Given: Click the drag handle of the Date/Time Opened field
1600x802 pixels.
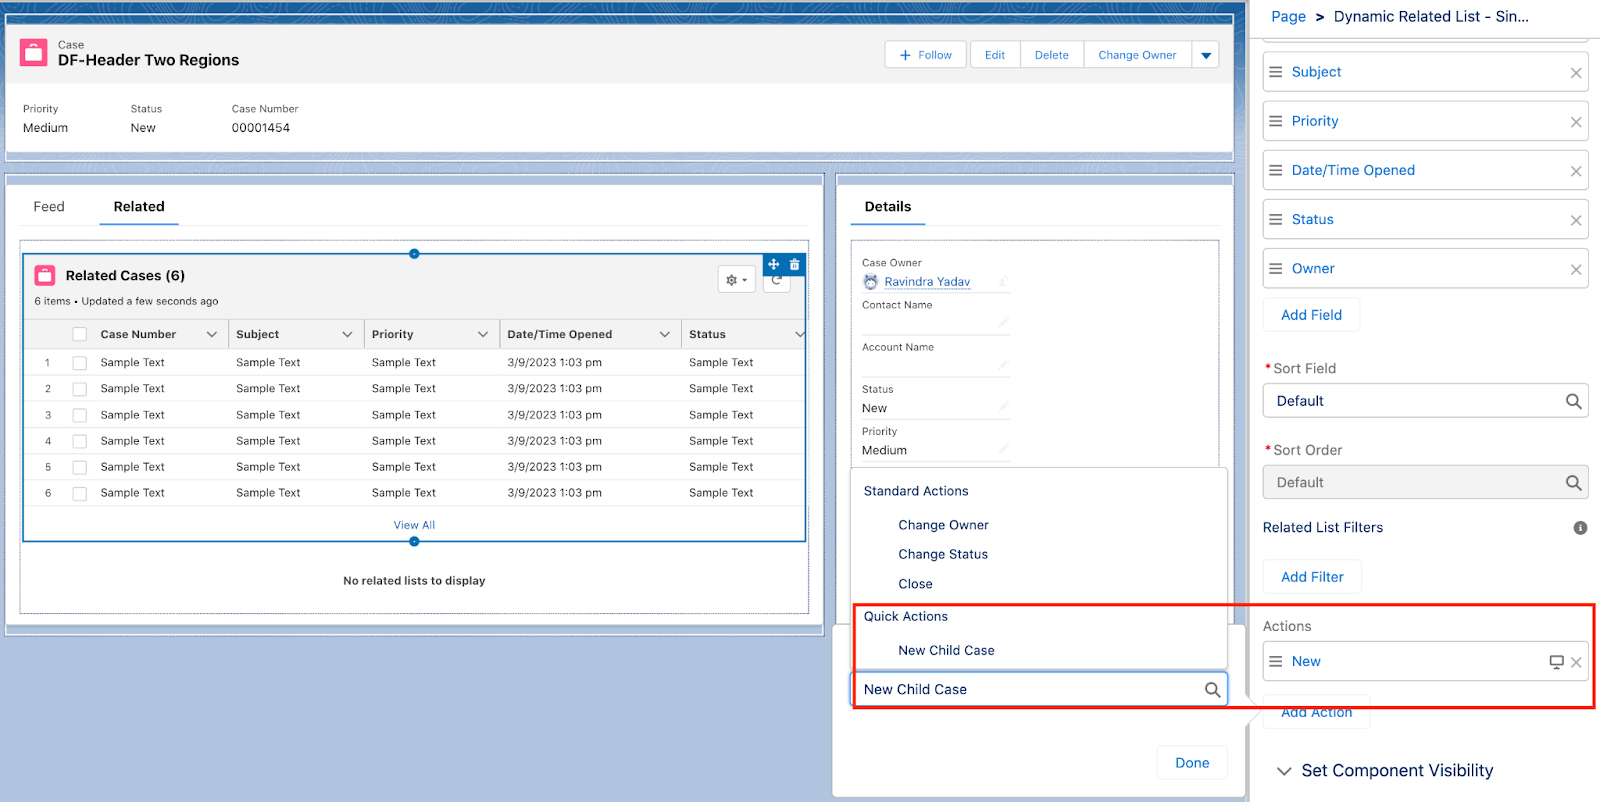Looking at the screenshot, I should point(1276,170).
